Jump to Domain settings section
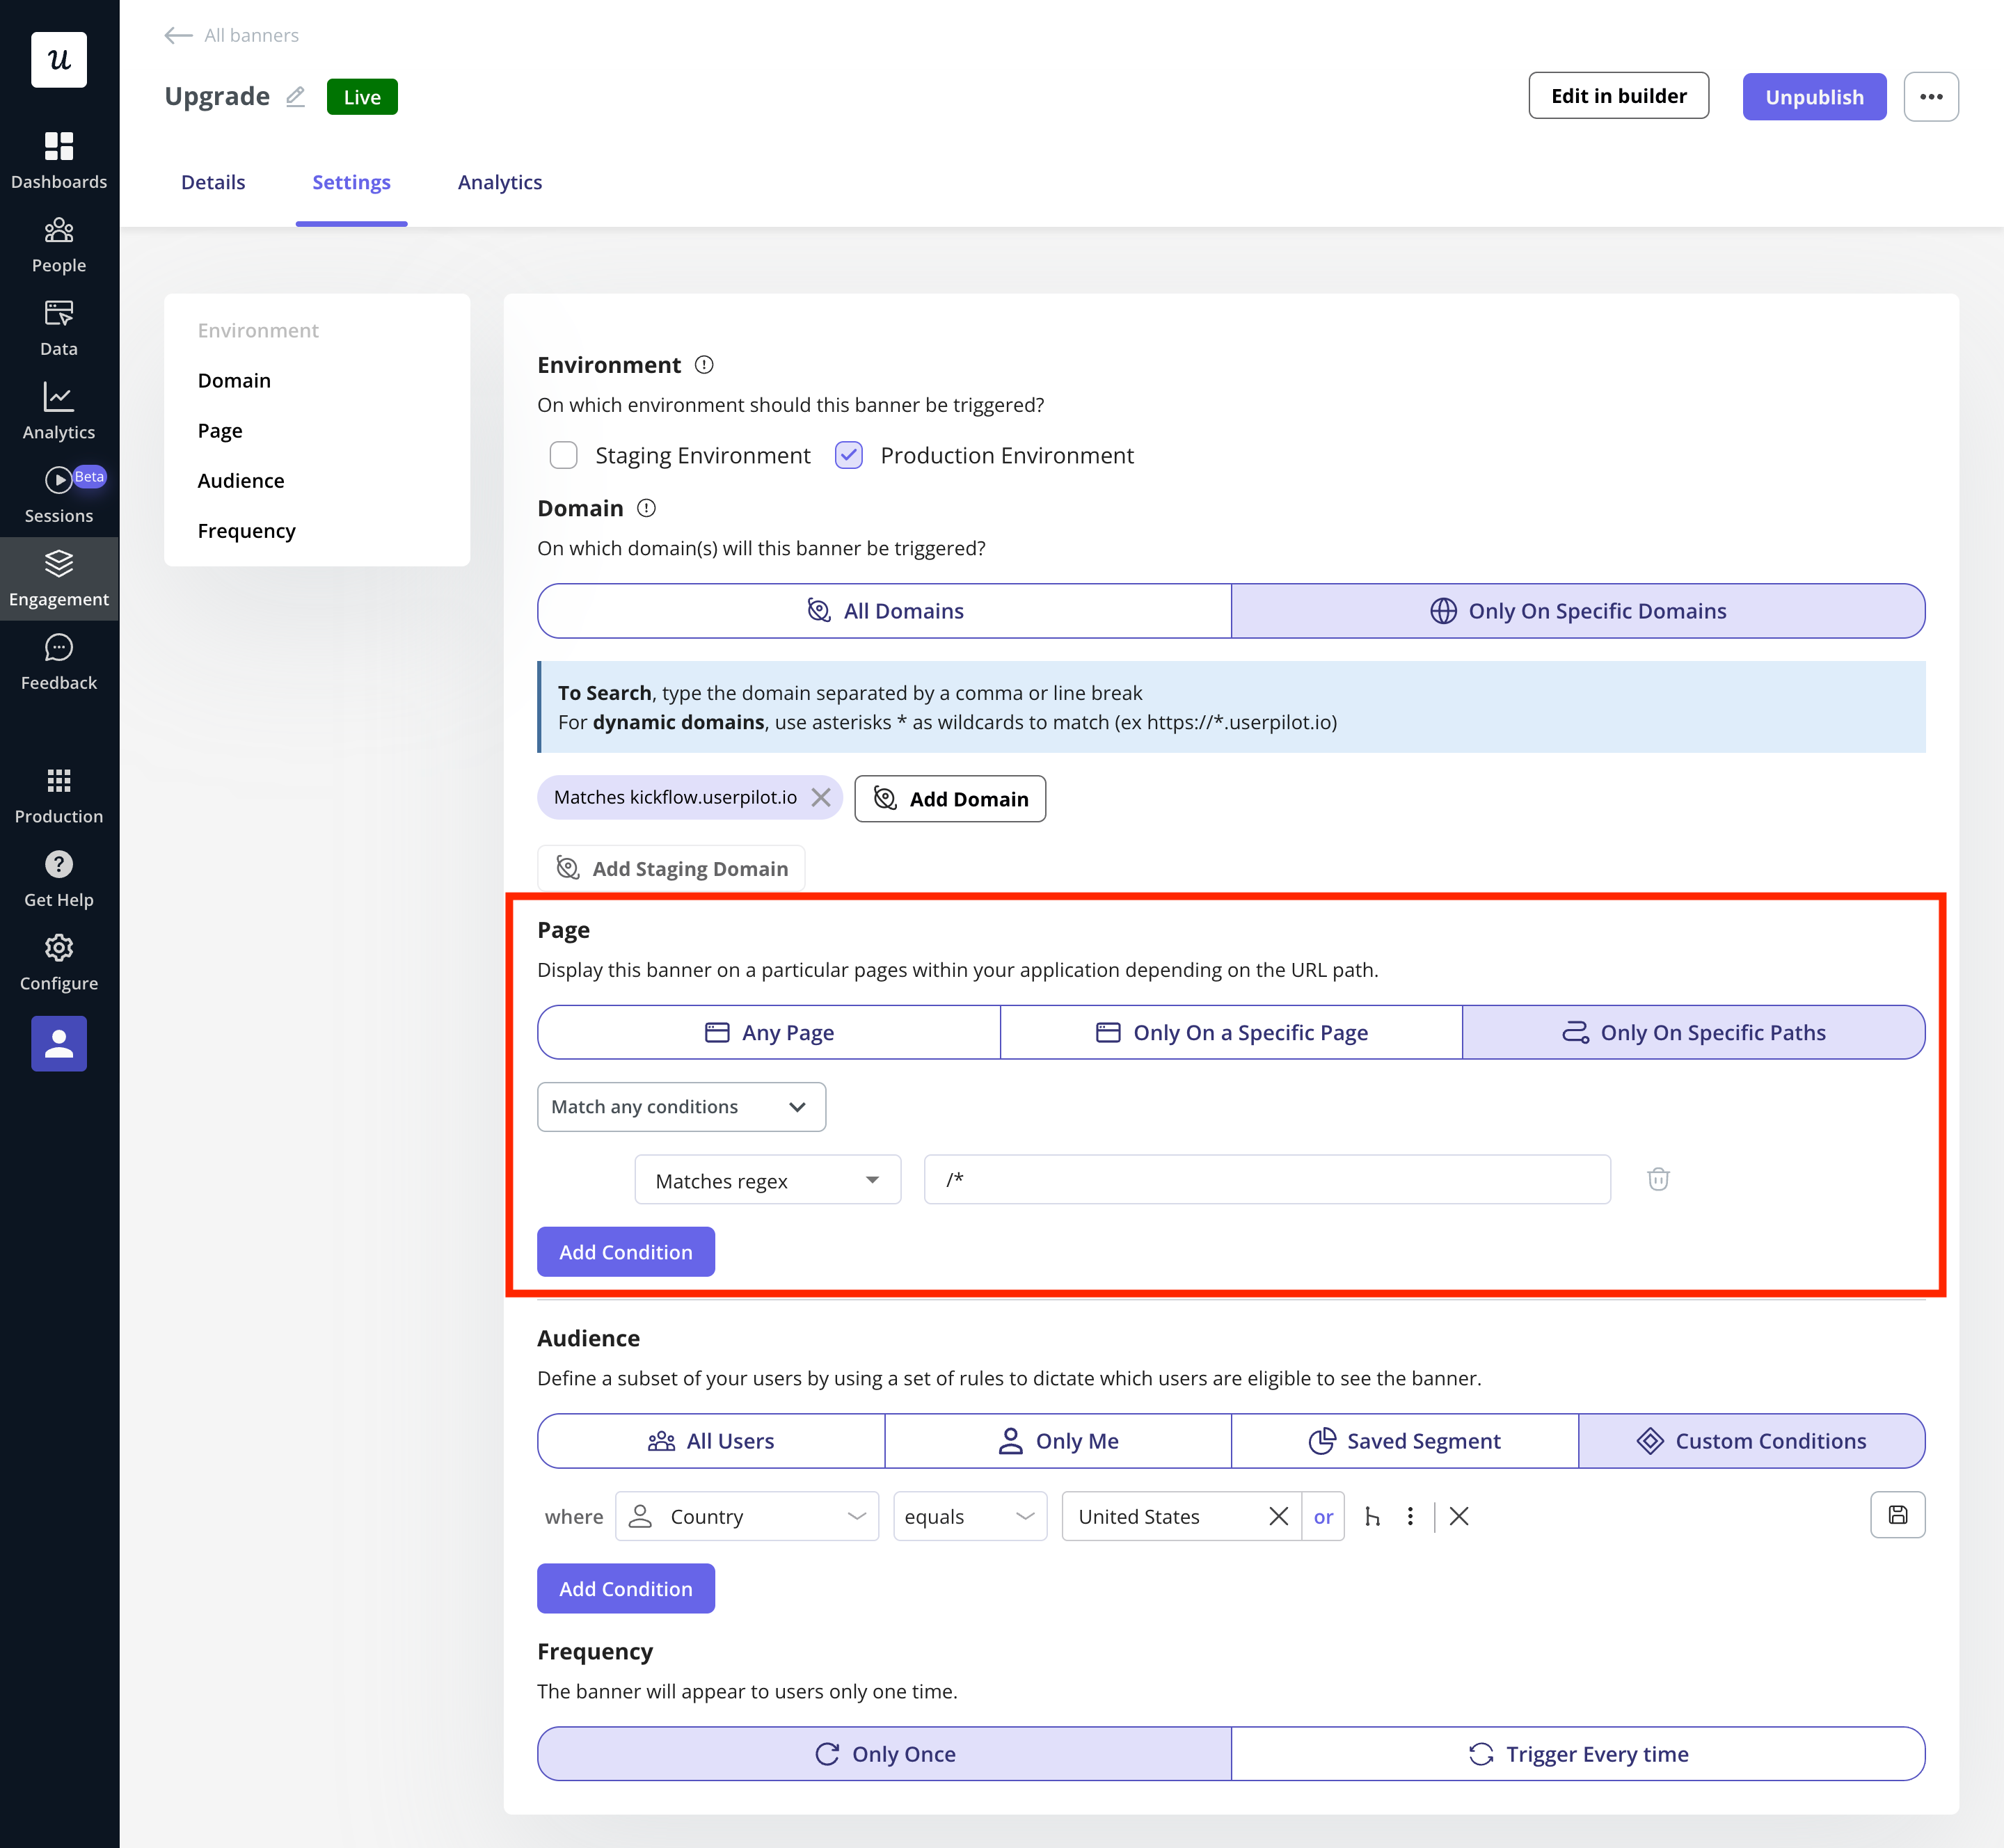Screen dimensions: 2004x1848 tap(234, 380)
